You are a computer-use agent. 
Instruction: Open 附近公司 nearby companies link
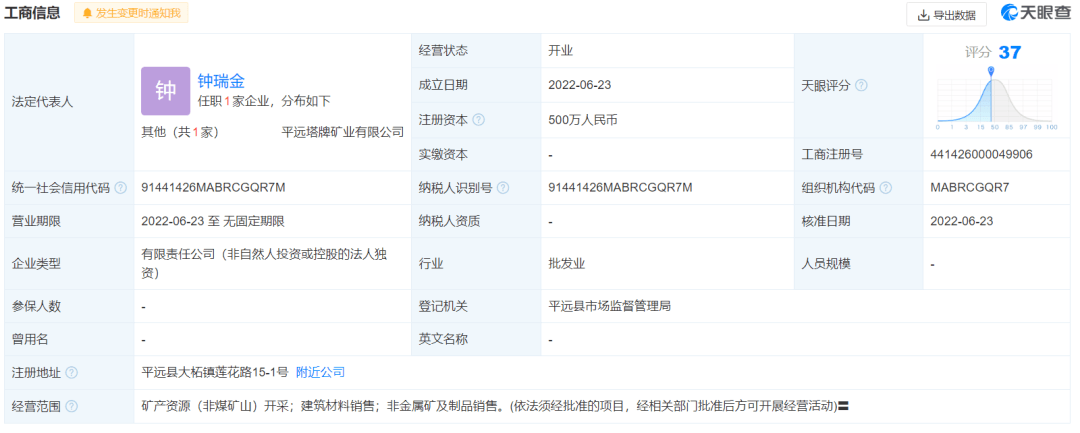(x=320, y=372)
